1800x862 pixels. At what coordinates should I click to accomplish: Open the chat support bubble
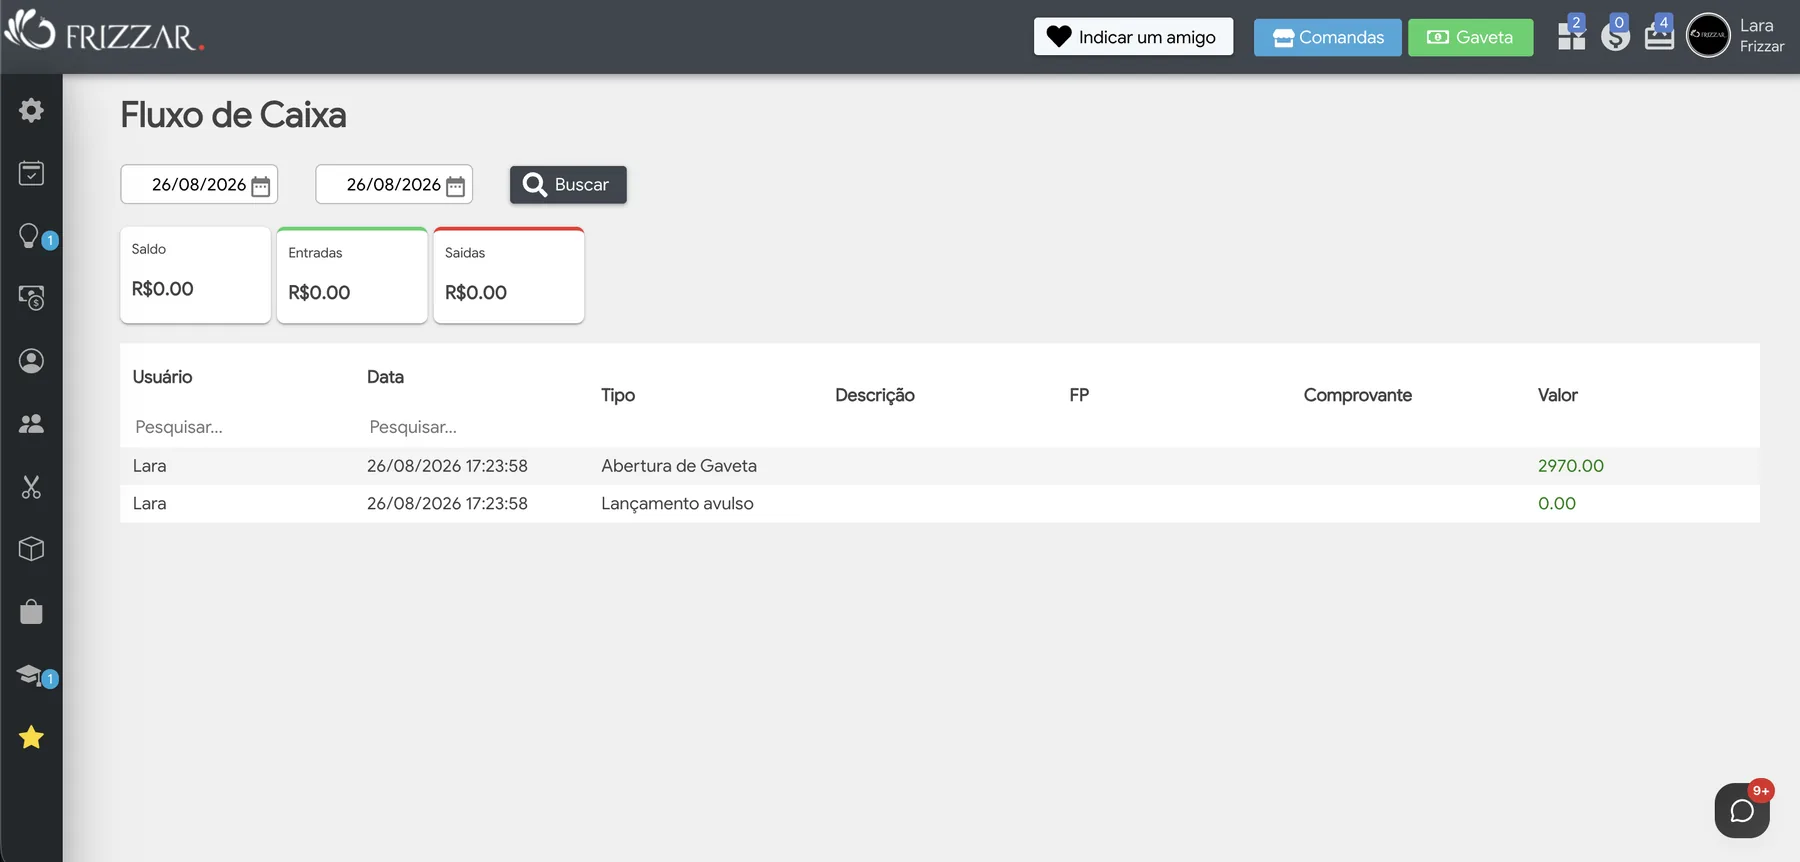1742,810
